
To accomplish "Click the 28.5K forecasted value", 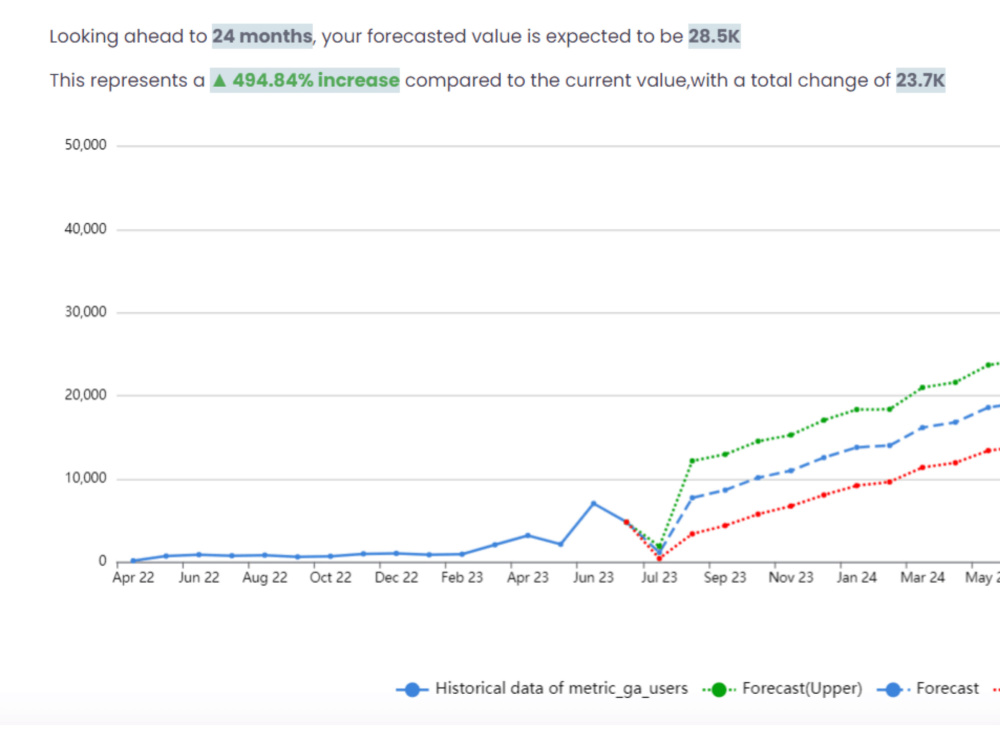I will 714,36.
